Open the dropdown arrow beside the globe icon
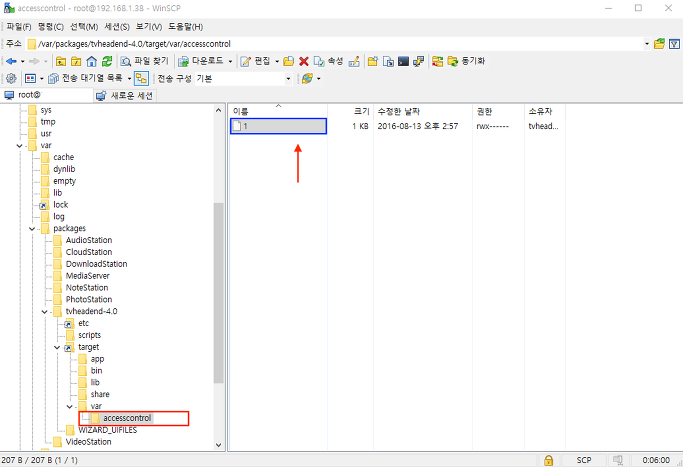683x467 pixels. click(319, 79)
